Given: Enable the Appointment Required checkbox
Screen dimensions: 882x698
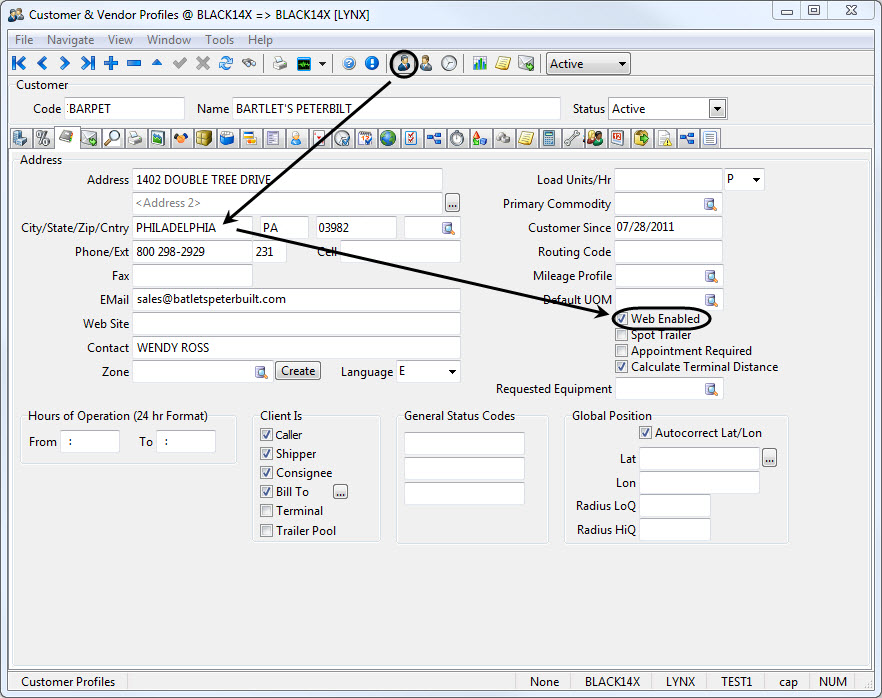Looking at the screenshot, I should [x=622, y=351].
